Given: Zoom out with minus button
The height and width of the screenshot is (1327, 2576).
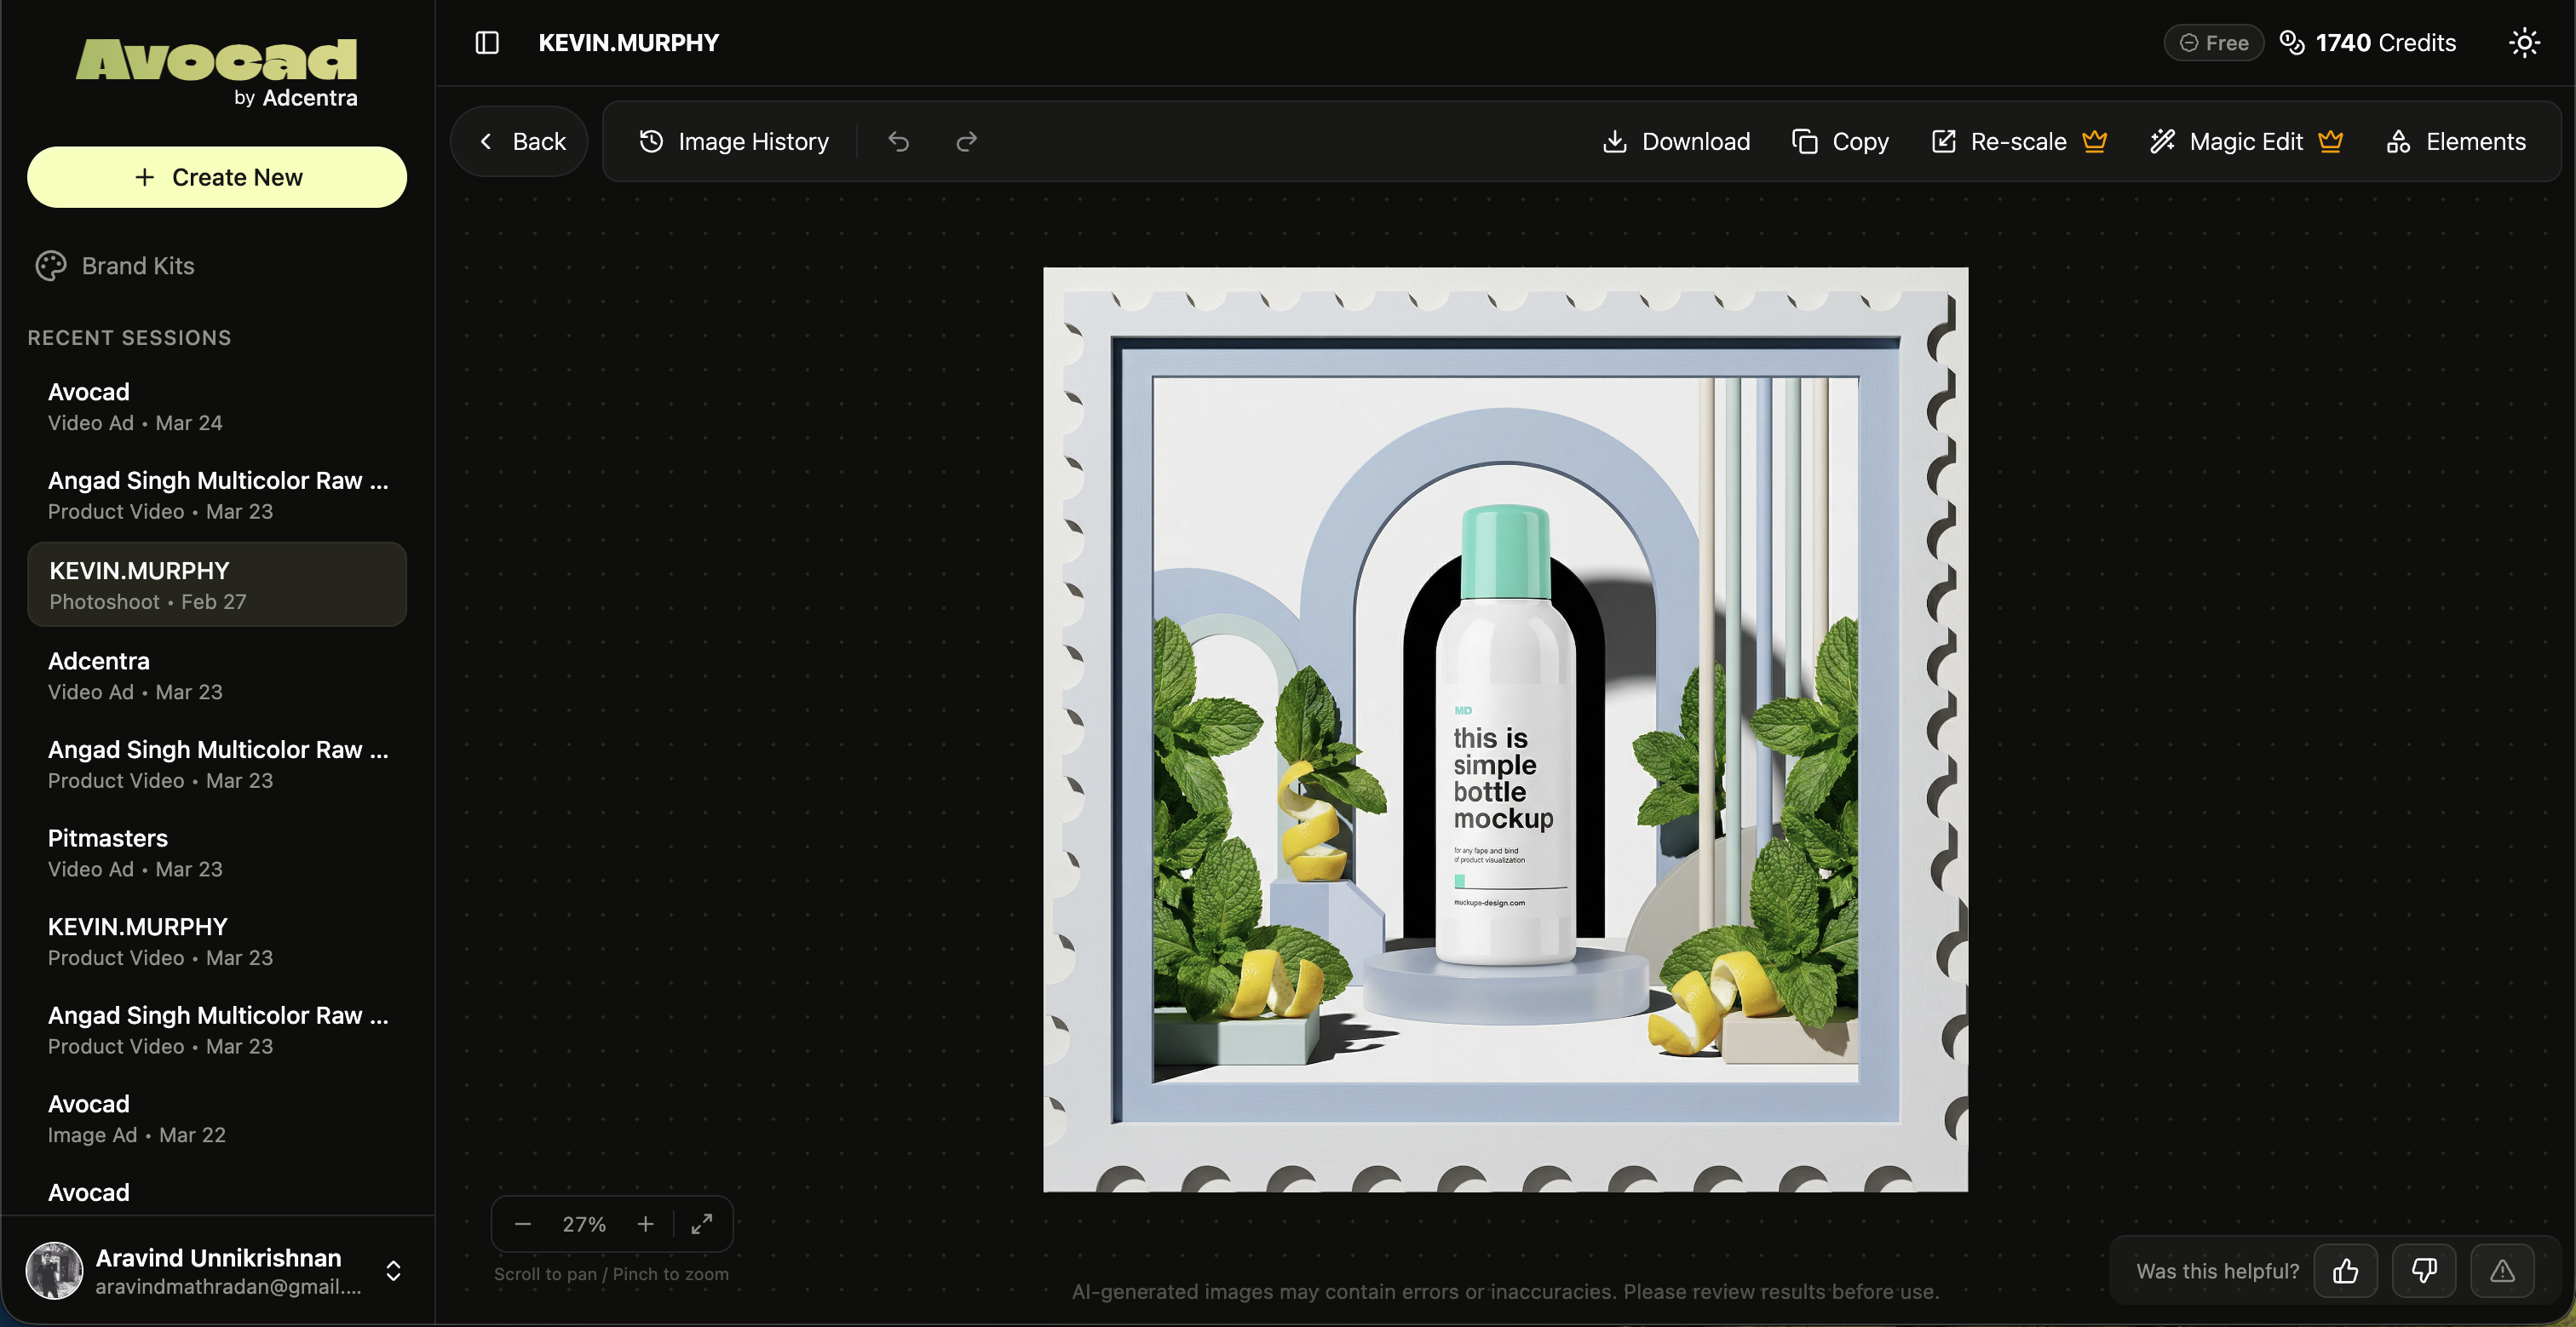Looking at the screenshot, I should 523,1224.
